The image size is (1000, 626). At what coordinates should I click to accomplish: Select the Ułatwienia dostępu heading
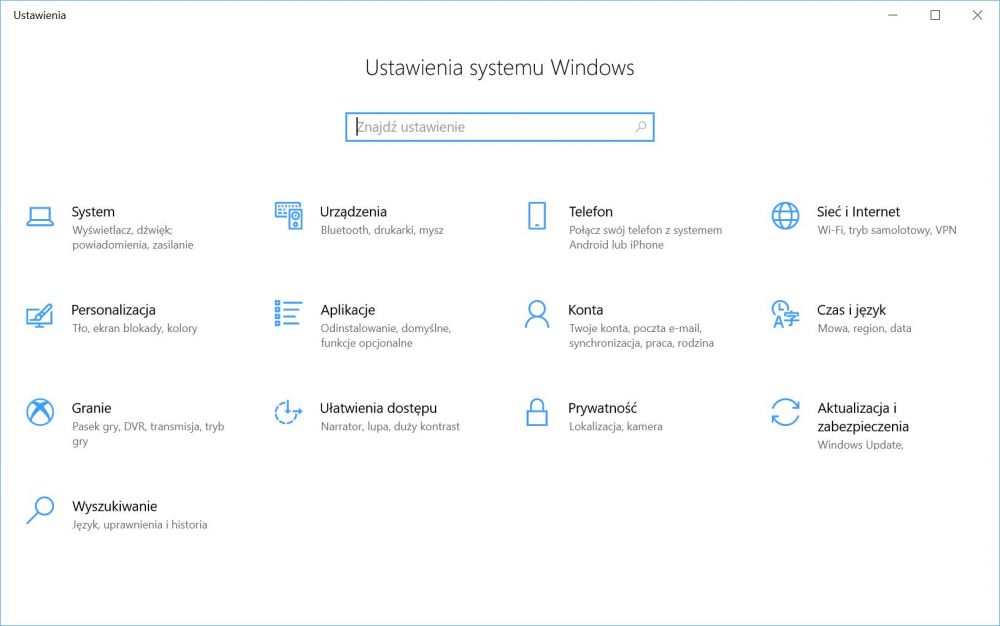click(x=378, y=409)
